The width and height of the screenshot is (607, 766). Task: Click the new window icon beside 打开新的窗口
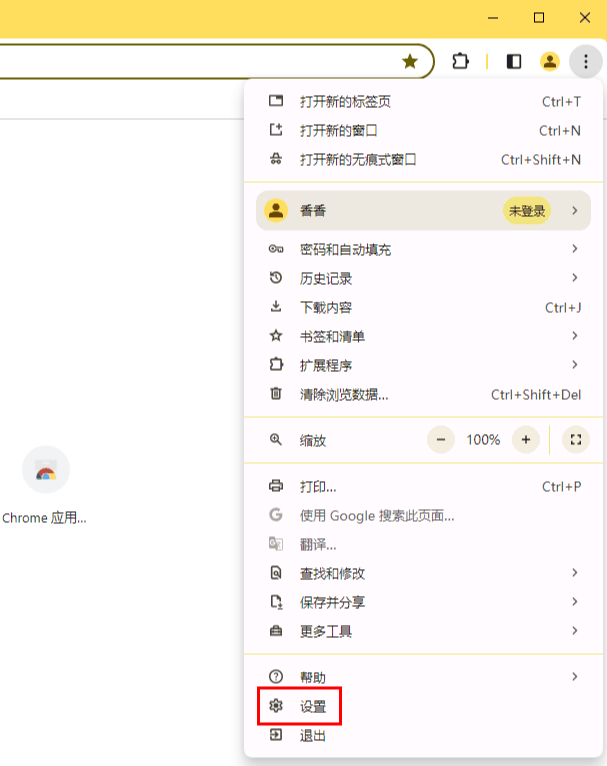coord(276,130)
